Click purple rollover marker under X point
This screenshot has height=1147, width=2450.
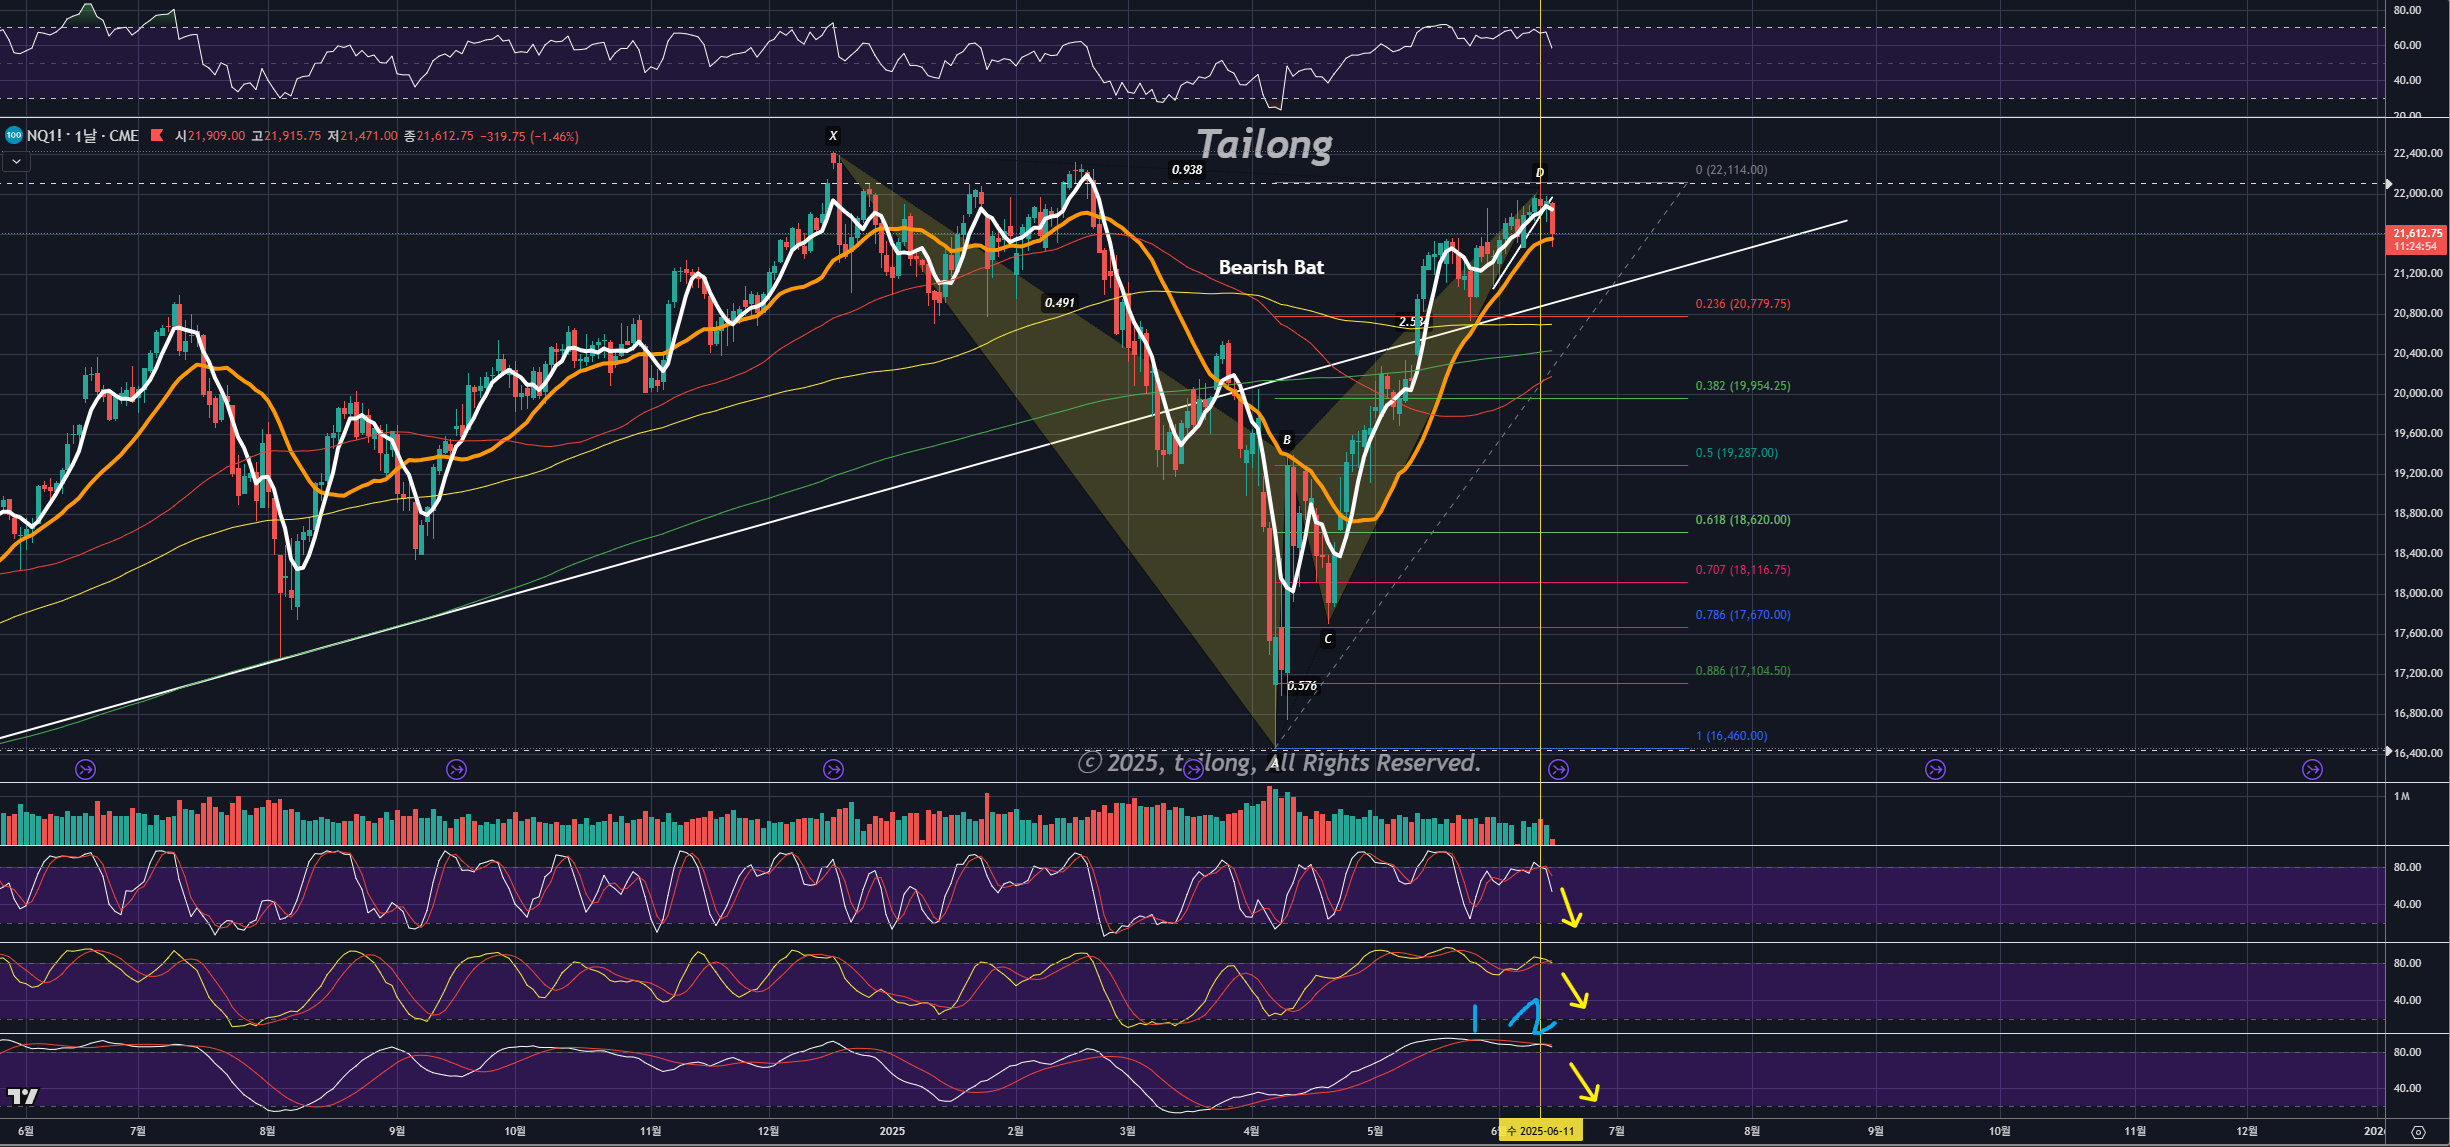(833, 769)
